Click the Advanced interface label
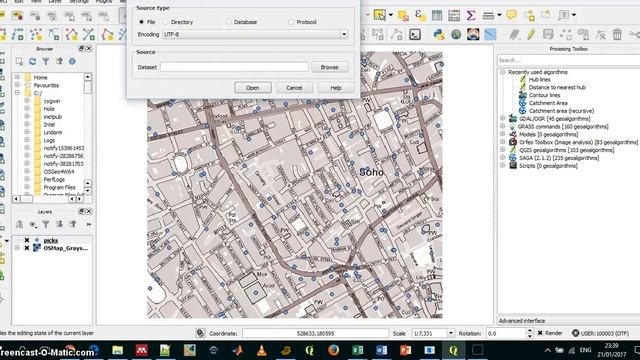This screenshot has width=640, height=360. pyautogui.click(x=522, y=321)
